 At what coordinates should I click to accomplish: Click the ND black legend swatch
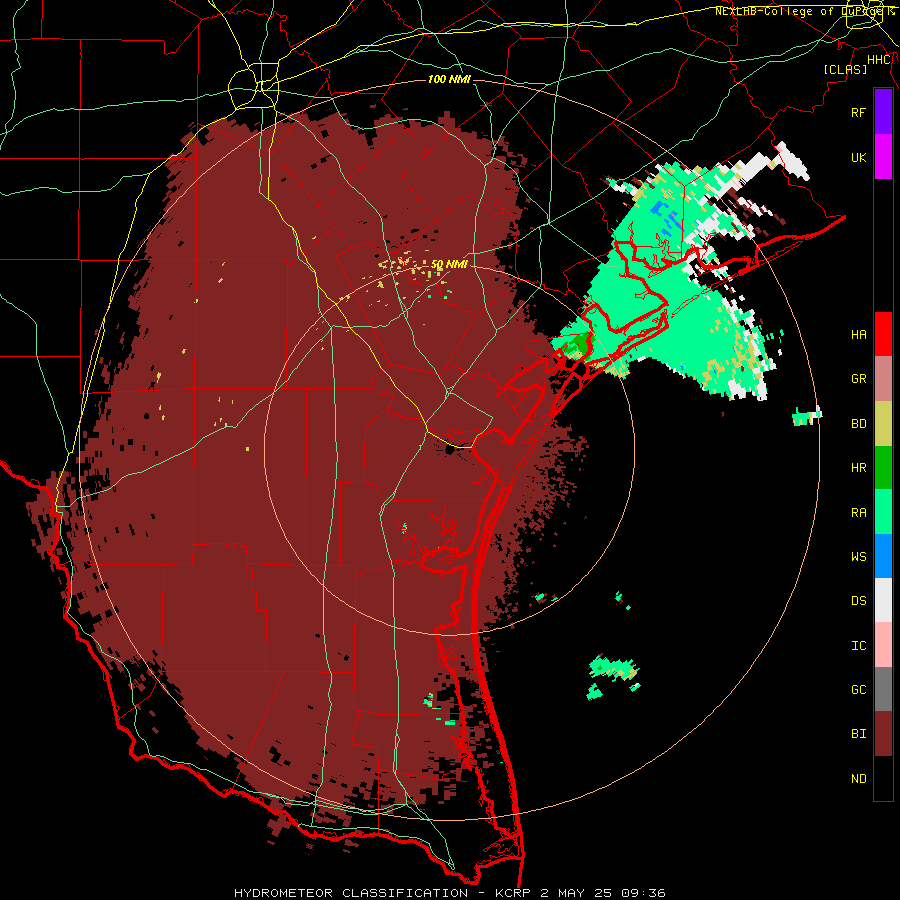click(883, 778)
